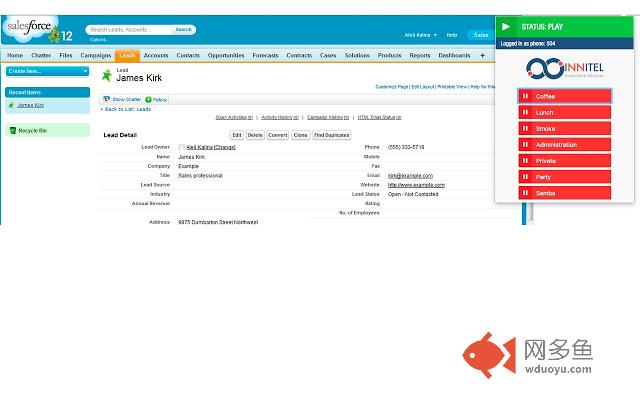Open the Dashboards tab

tap(454, 55)
